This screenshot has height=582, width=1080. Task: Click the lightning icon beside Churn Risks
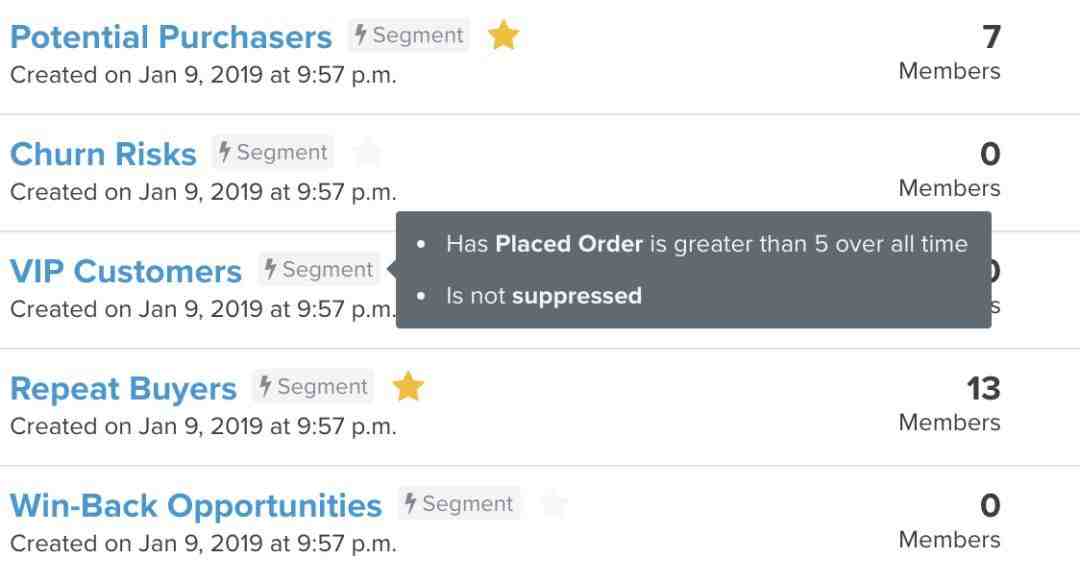point(225,152)
